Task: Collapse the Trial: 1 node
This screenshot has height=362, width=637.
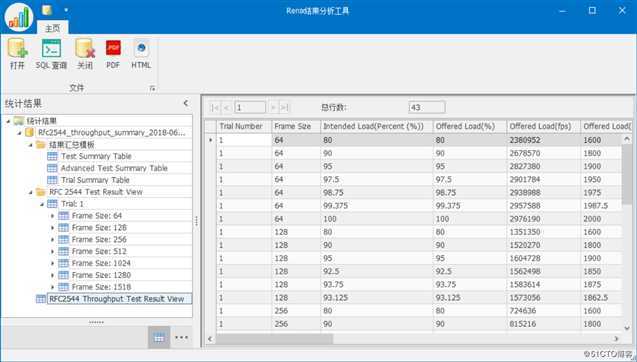Action: pyautogui.click(x=42, y=204)
